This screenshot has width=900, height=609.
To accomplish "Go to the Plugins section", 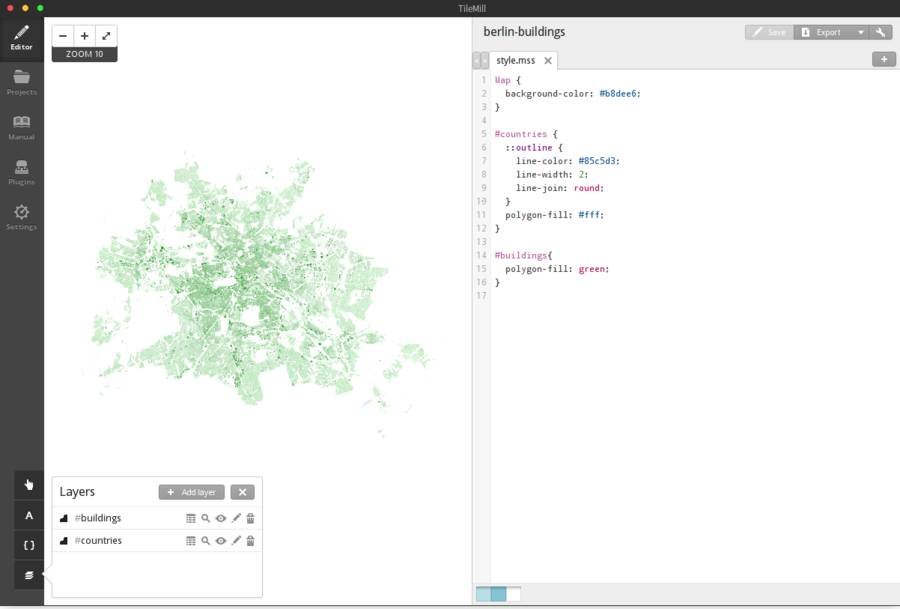I will 21,172.
